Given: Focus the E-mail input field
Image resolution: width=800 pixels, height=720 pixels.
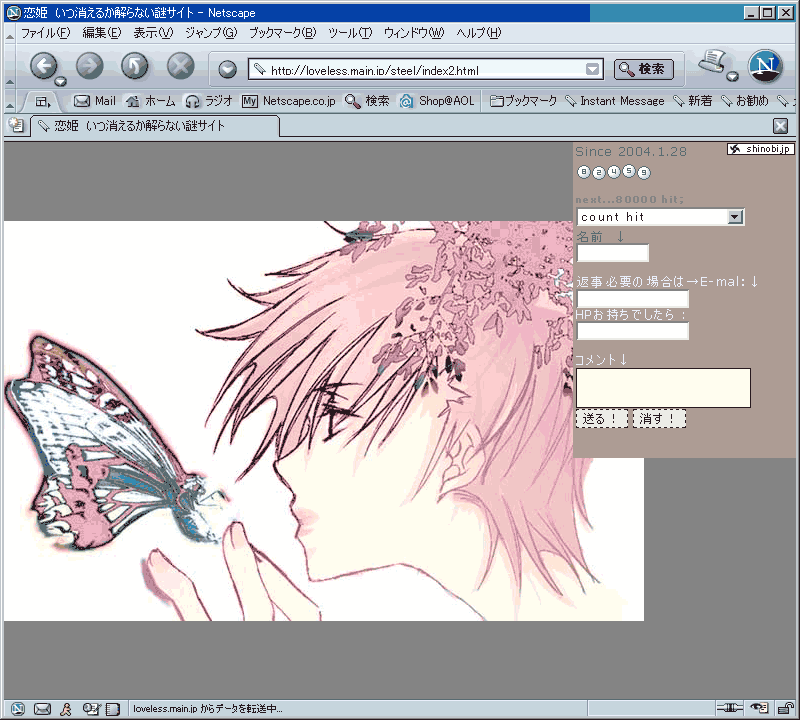Looking at the screenshot, I should [x=633, y=299].
